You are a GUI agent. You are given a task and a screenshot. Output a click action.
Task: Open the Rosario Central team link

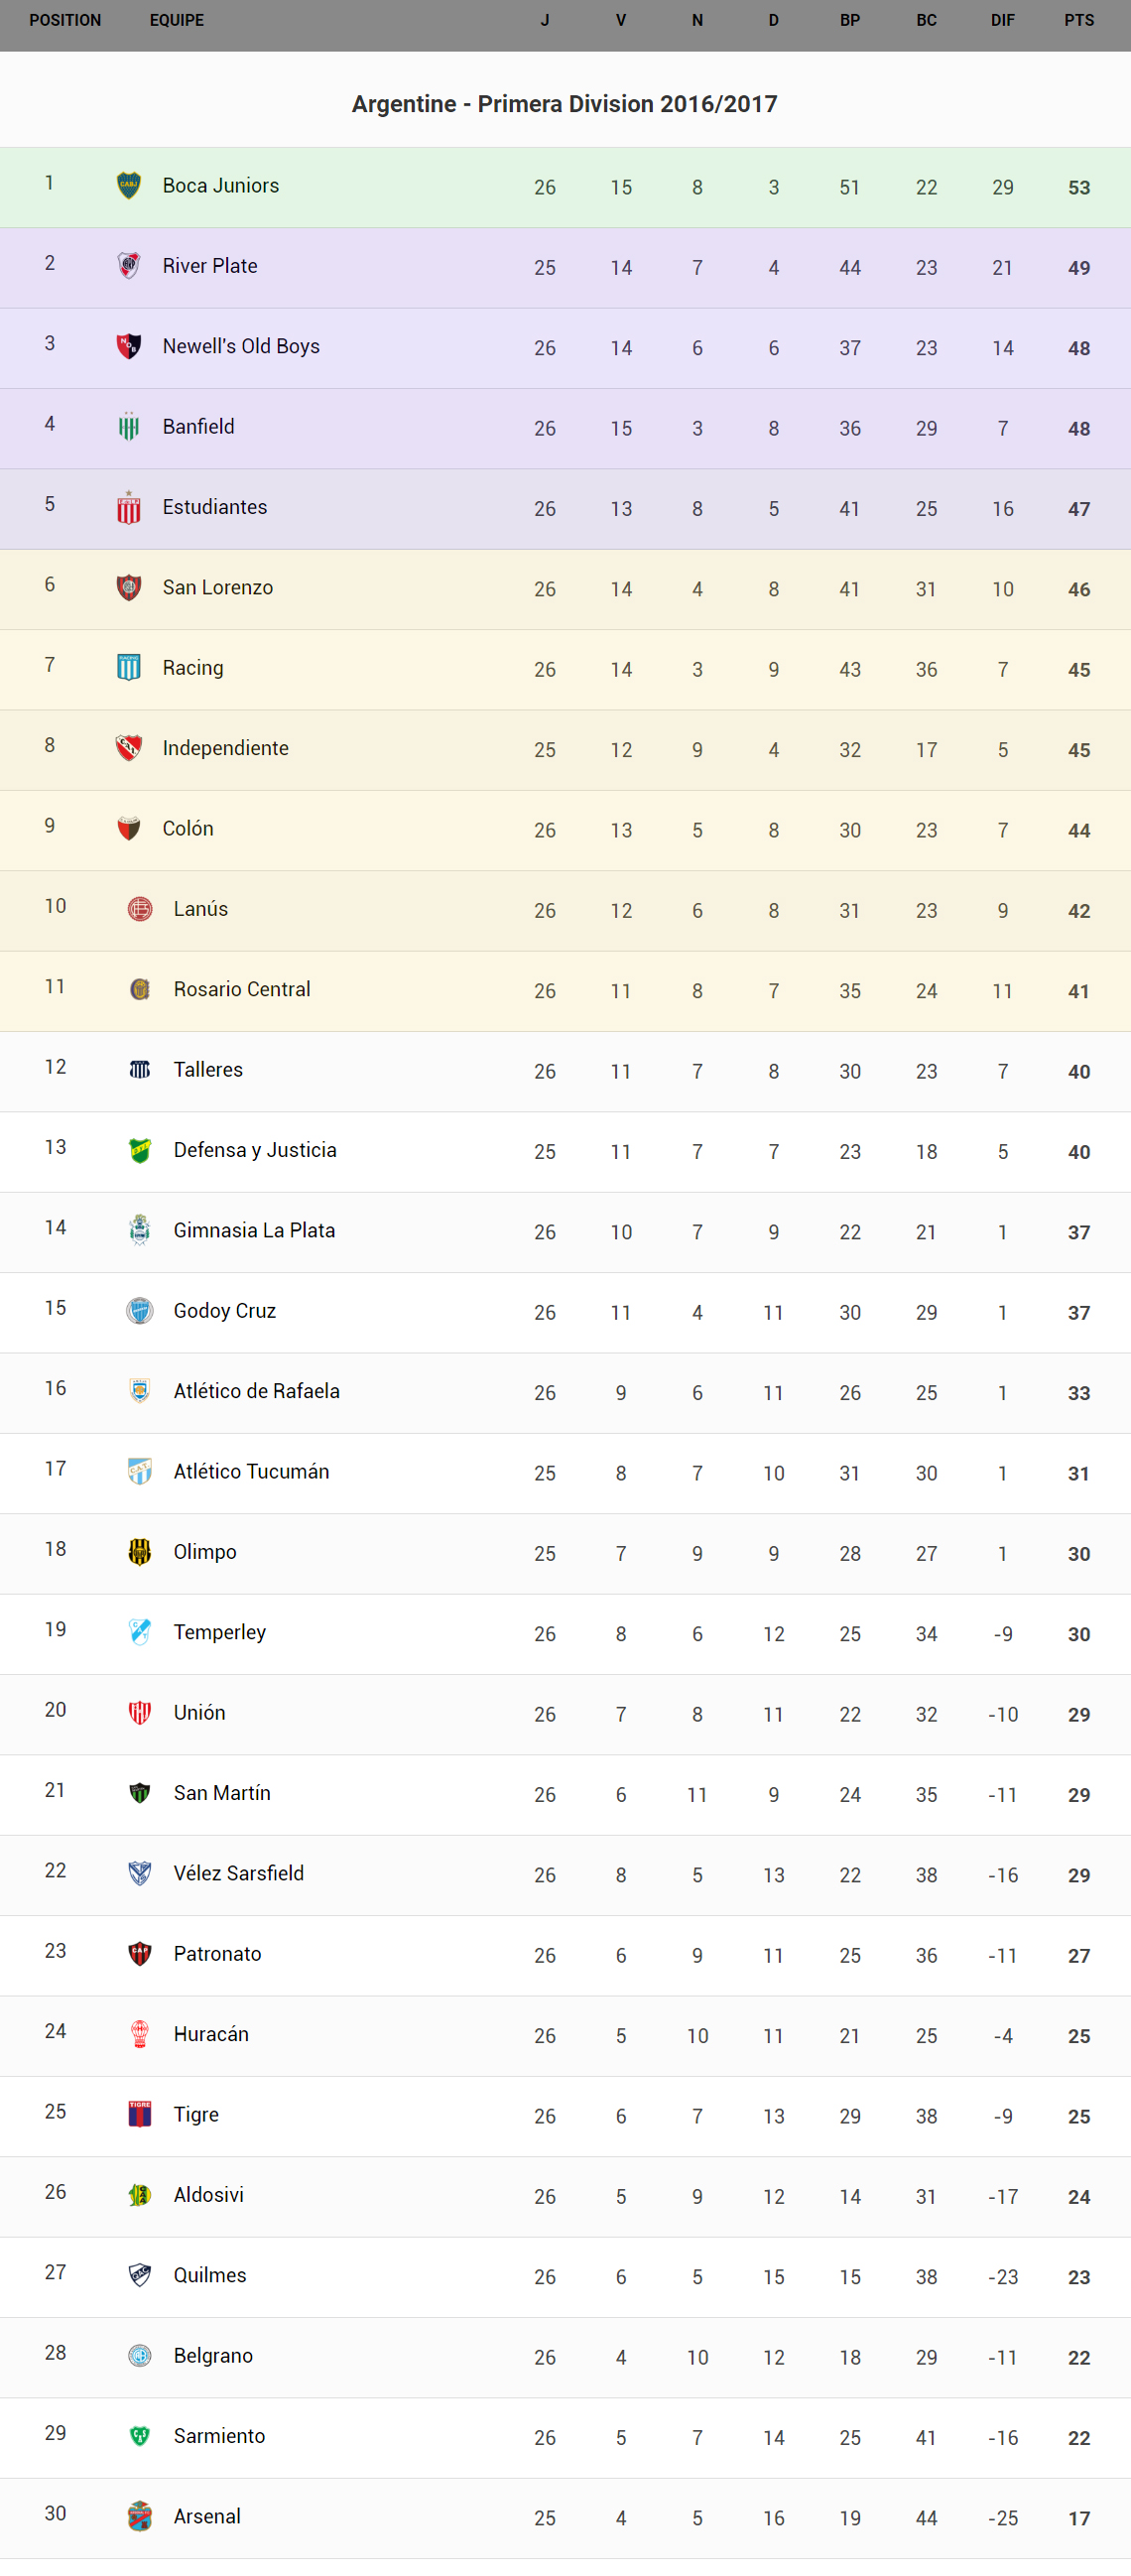point(242,989)
